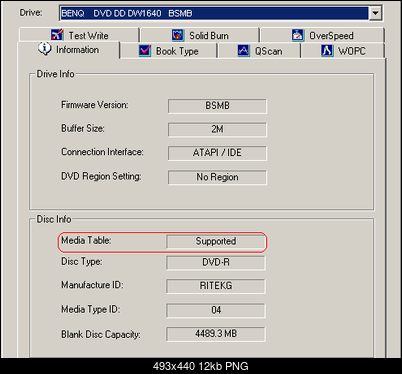Click the Information tab's info icon
402x374 pixels.
coord(45,49)
